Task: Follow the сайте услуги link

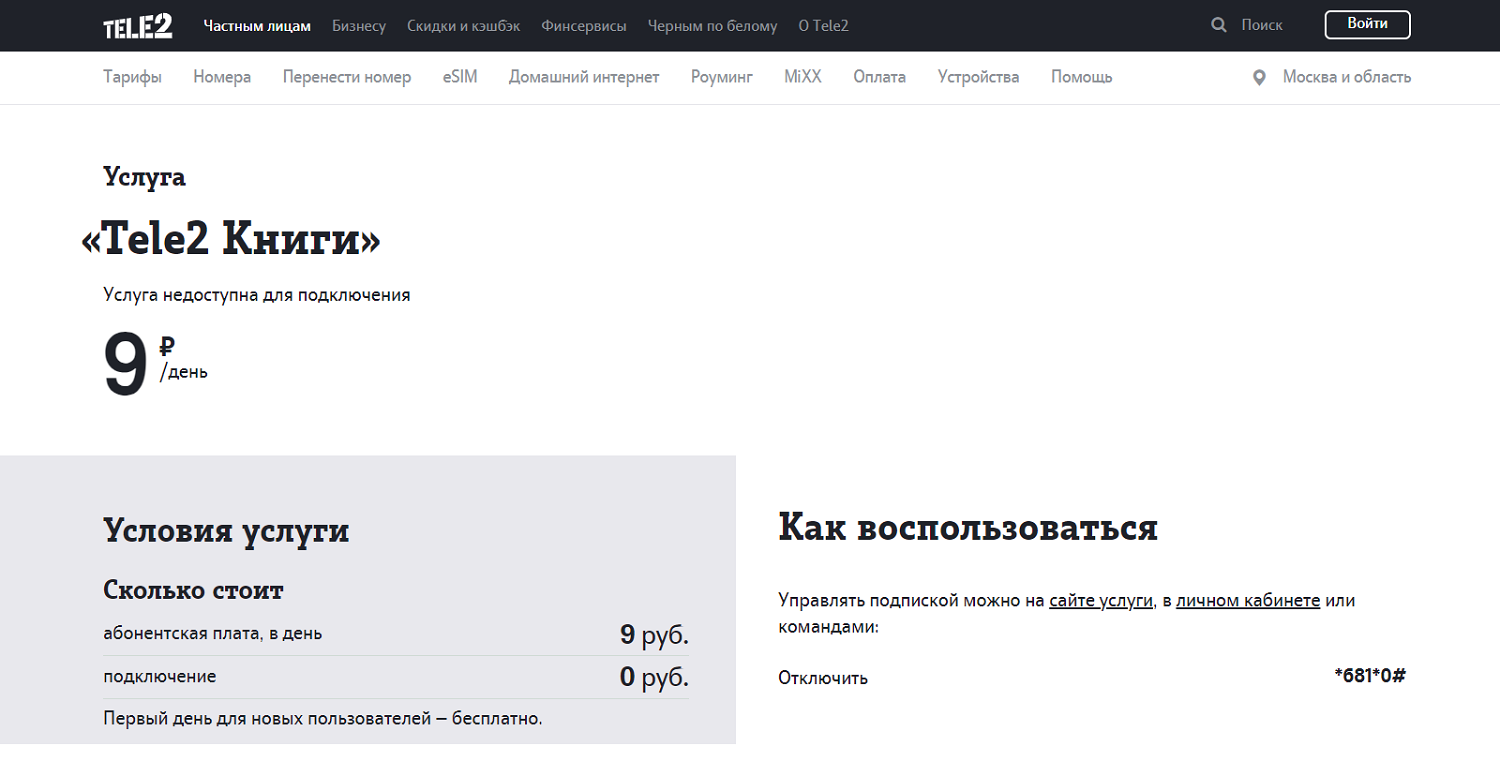Action: [x=1101, y=601]
